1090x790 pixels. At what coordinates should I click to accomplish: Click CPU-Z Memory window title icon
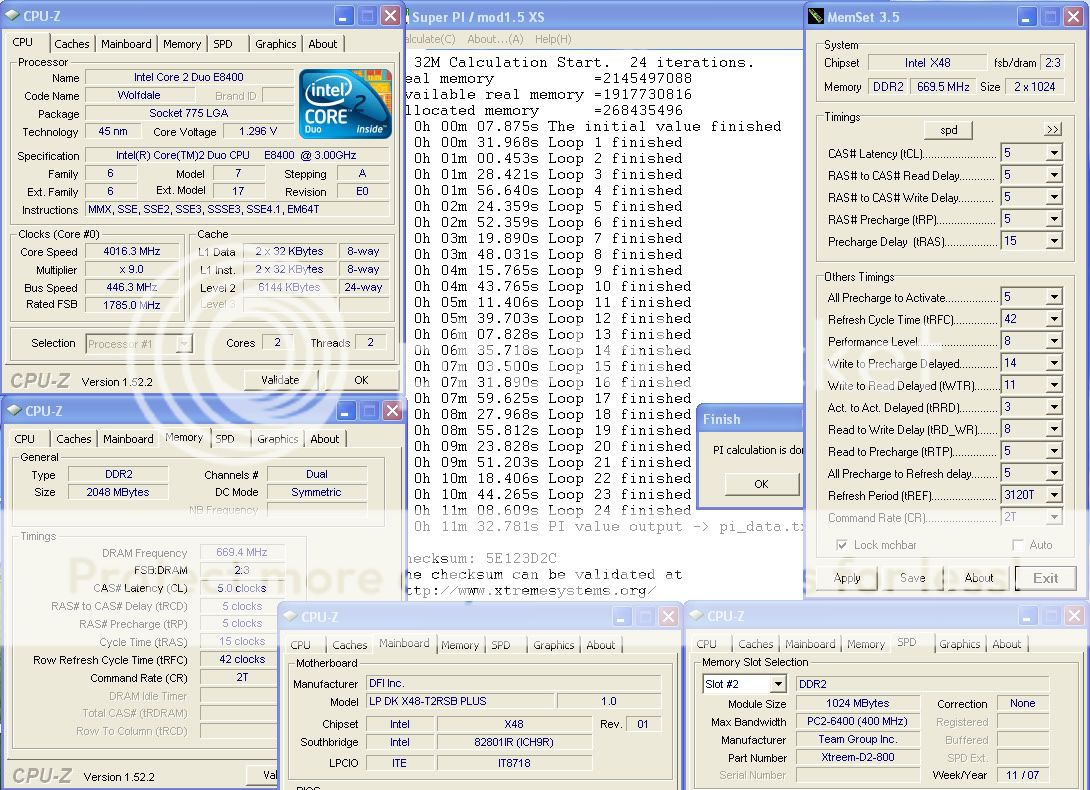click(15, 410)
